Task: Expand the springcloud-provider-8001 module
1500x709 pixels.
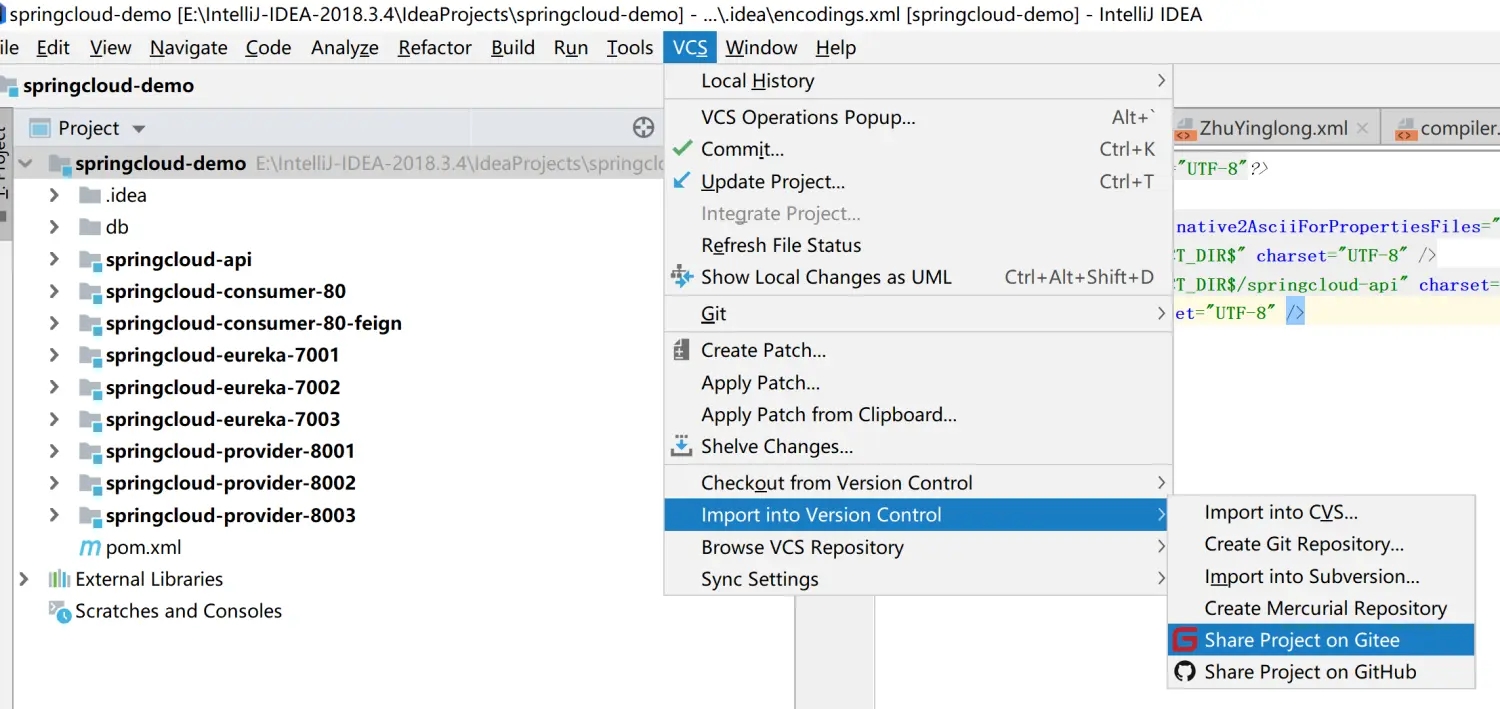Action: click(55, 451)
